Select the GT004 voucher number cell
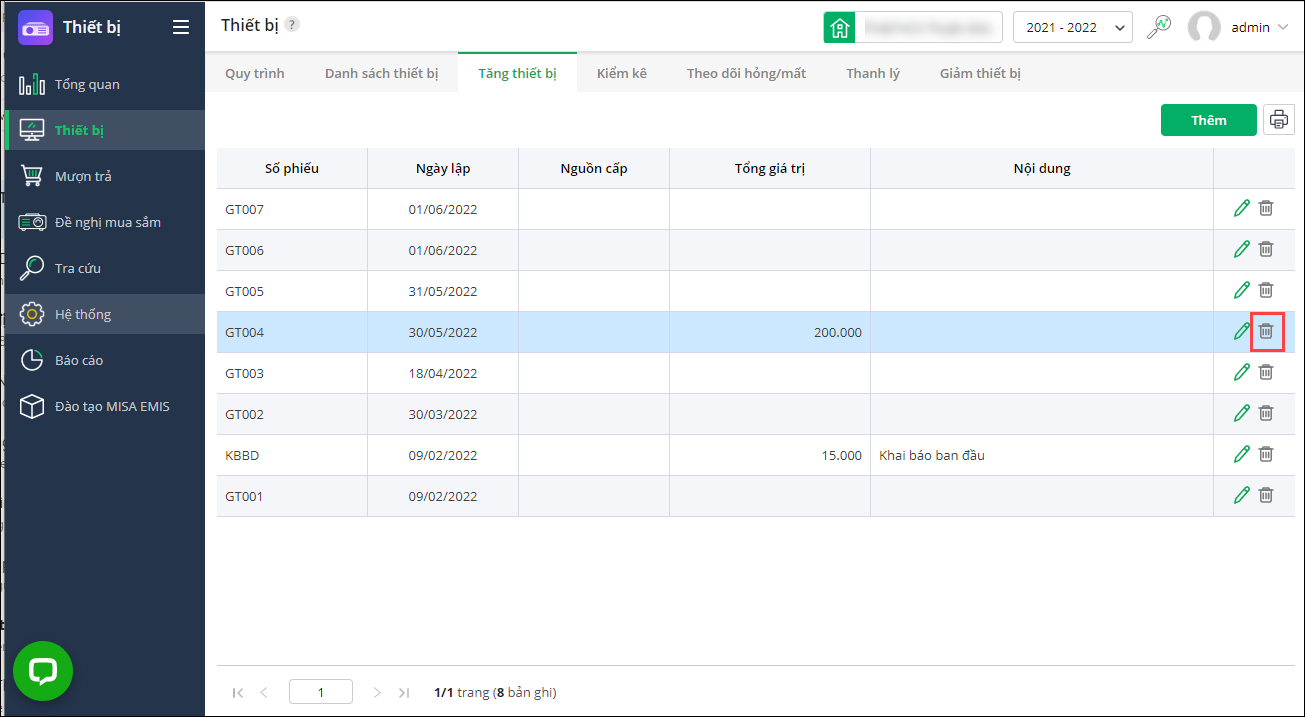Image resolution: width=1305 pixels, height=717 pixels. pos(292,332)
